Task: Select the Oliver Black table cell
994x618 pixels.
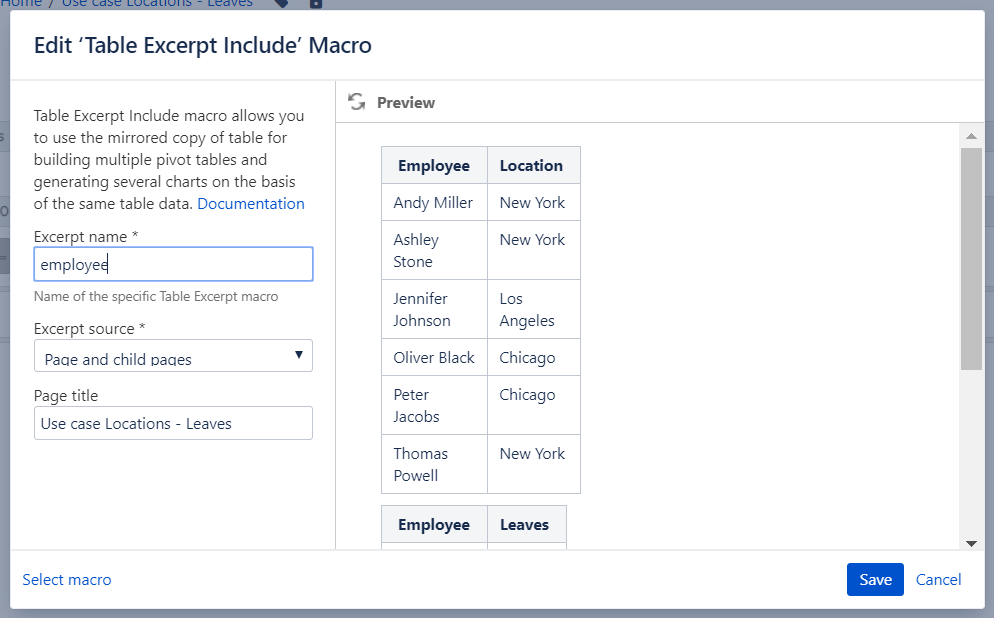Action: tap(434, 358)
